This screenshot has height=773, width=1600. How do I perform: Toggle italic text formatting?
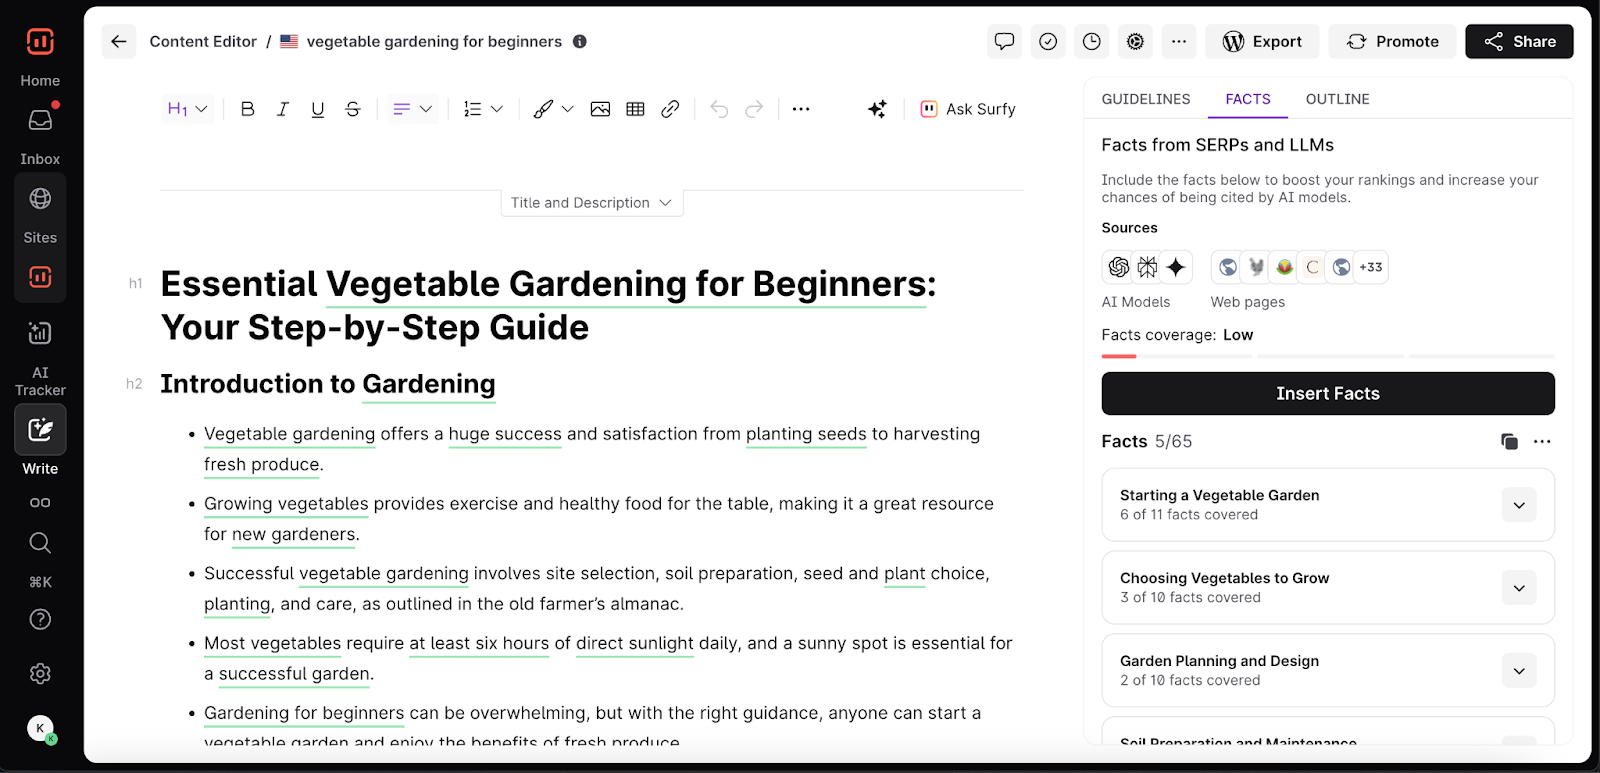(x=283, y=109)
